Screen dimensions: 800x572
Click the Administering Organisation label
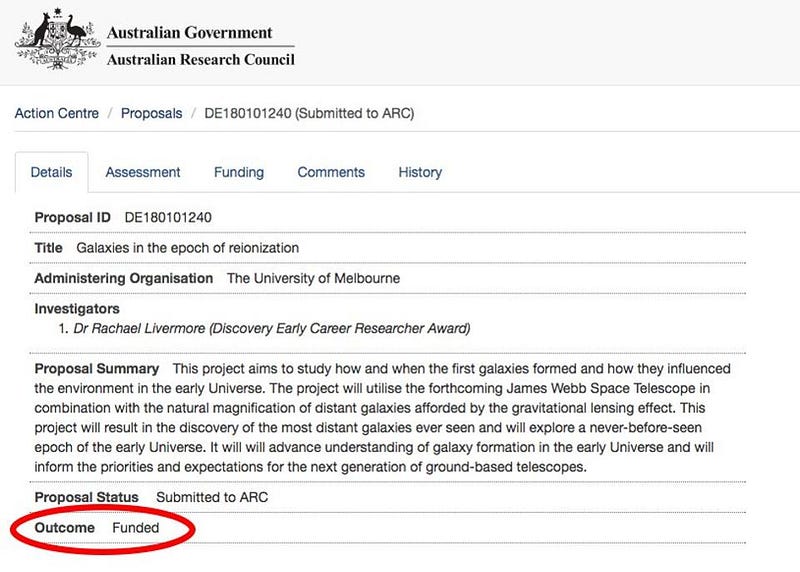pyautogui.click(x=123, y=279)
